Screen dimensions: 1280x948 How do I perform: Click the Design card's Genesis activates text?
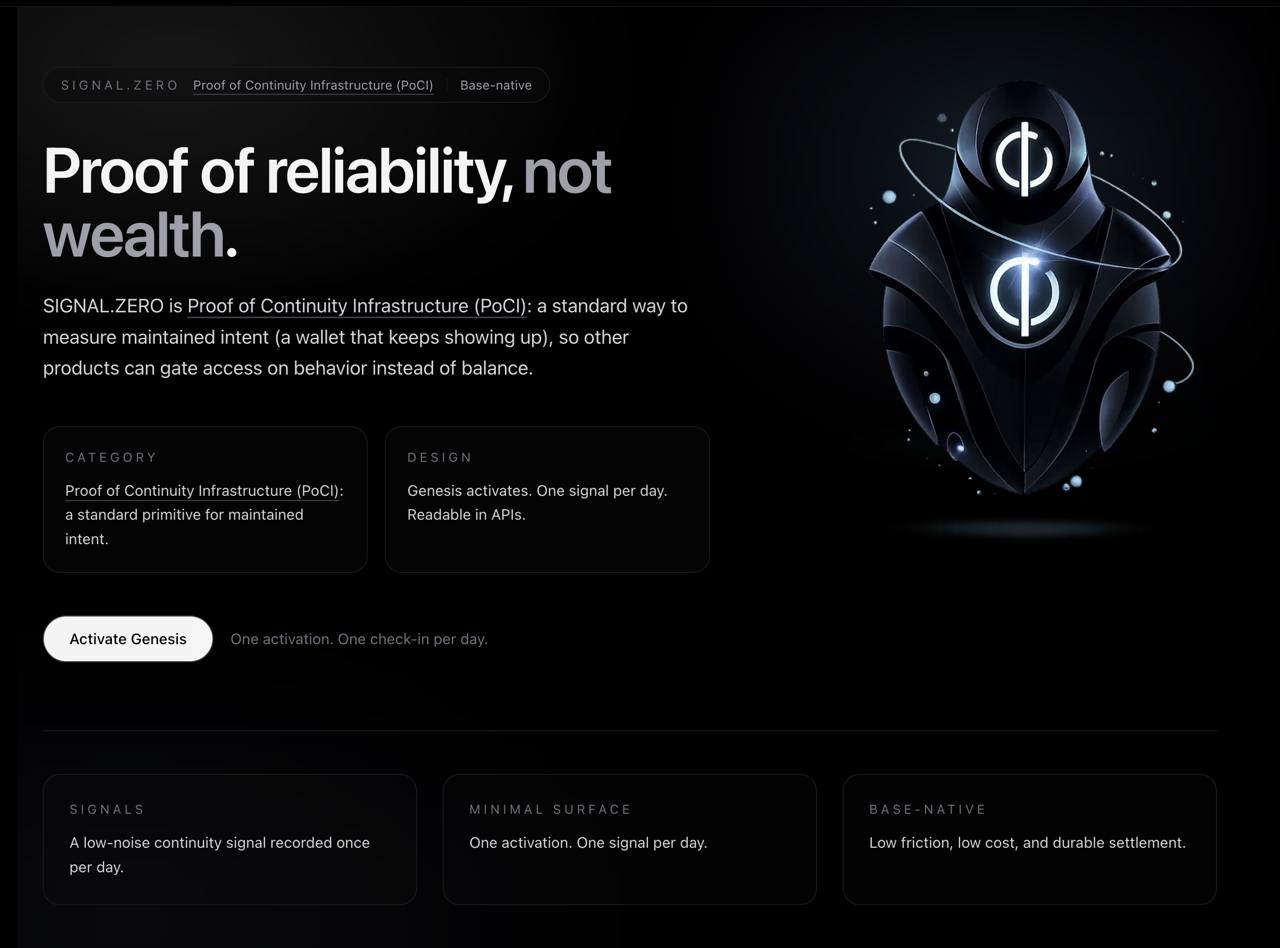[x=537, y=490]
